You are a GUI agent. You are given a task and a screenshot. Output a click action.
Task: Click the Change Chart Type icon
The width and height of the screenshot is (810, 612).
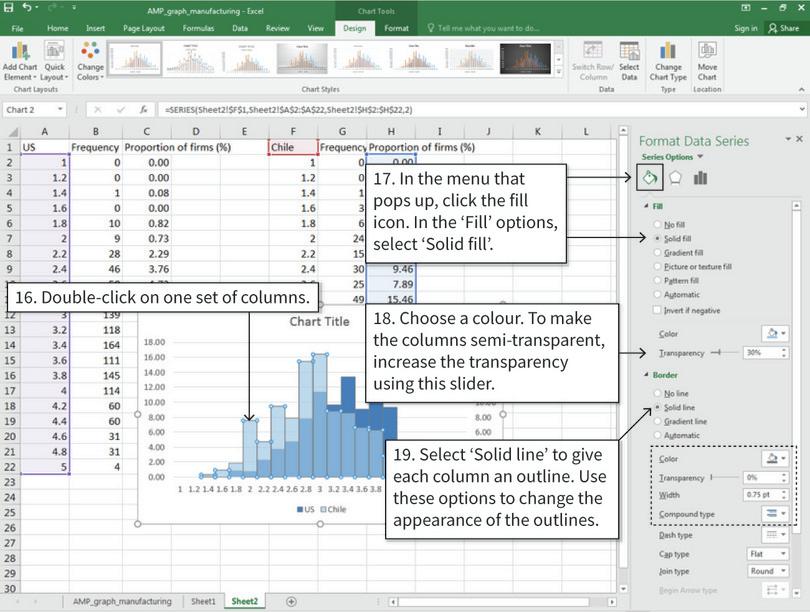click(x=669, y=54)
